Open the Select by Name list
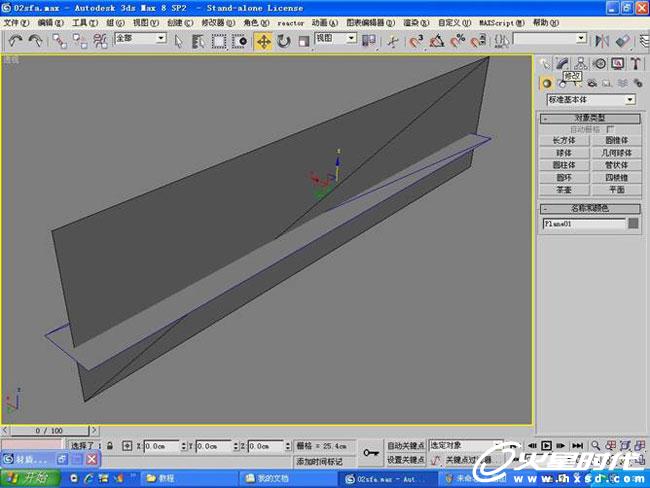 [199, 41]
